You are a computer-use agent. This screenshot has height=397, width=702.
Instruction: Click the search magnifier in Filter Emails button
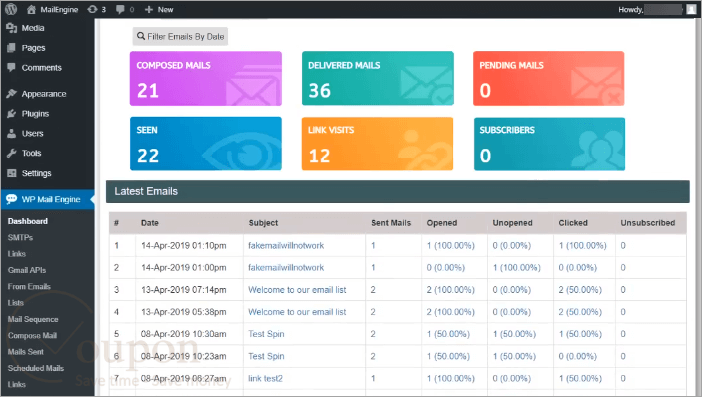141,36
